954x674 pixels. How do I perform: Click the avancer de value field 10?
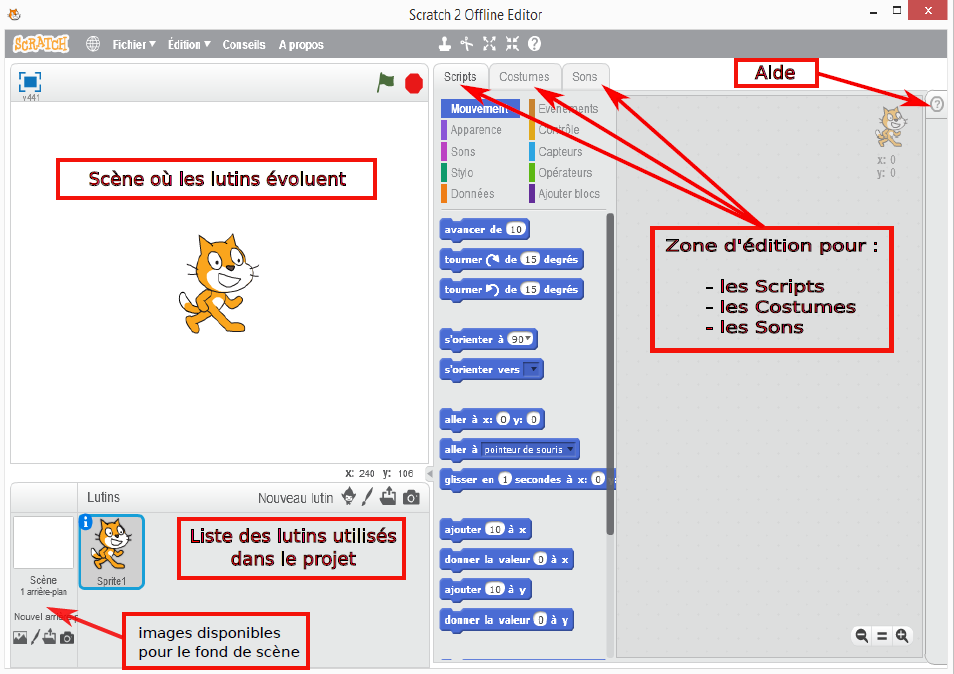tap(516, 229)
